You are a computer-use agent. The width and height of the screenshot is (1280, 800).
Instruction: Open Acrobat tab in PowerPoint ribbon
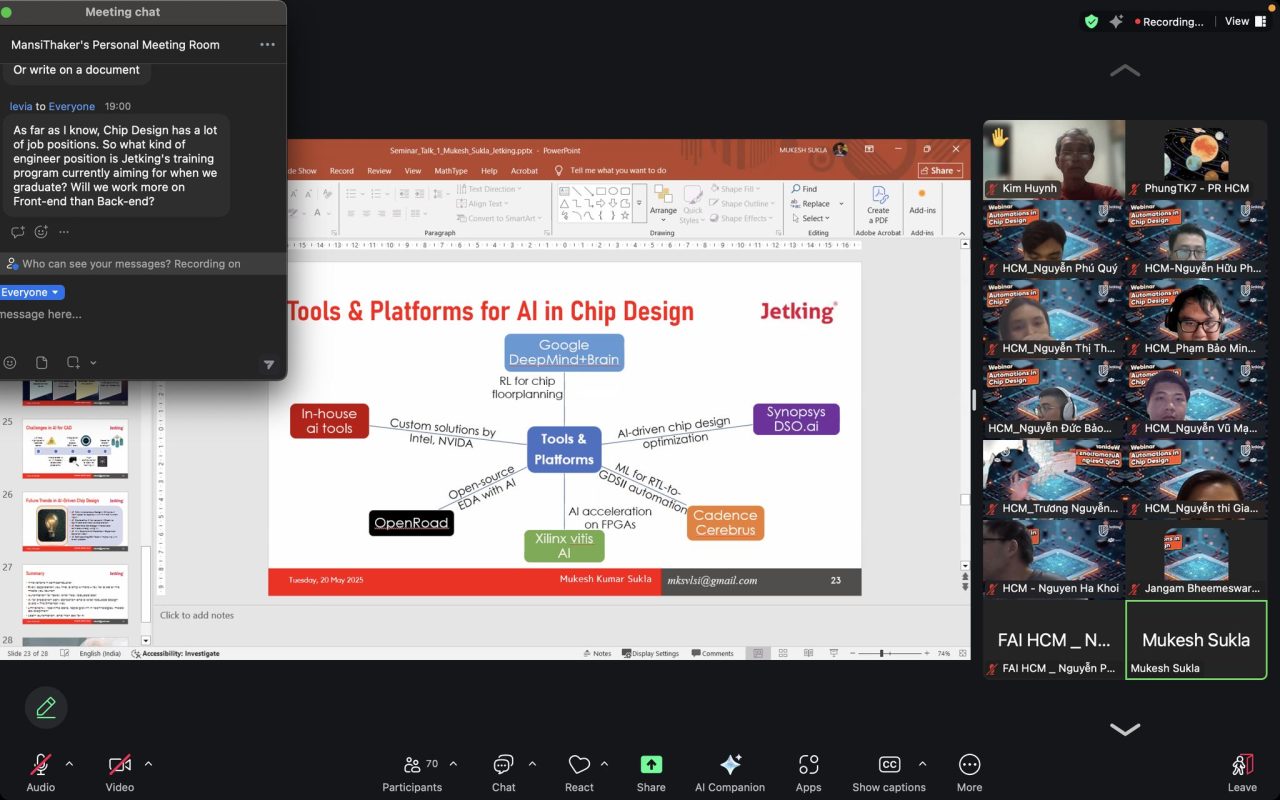click(524, 171)
